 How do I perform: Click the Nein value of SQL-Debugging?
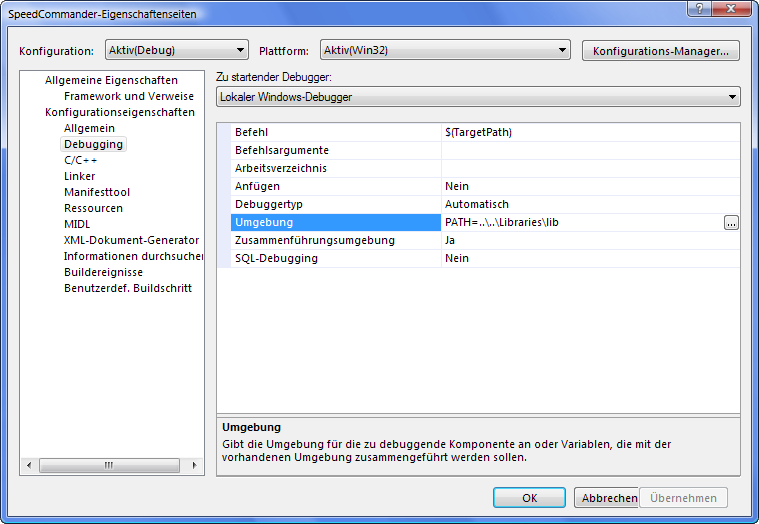click(591, 258)
